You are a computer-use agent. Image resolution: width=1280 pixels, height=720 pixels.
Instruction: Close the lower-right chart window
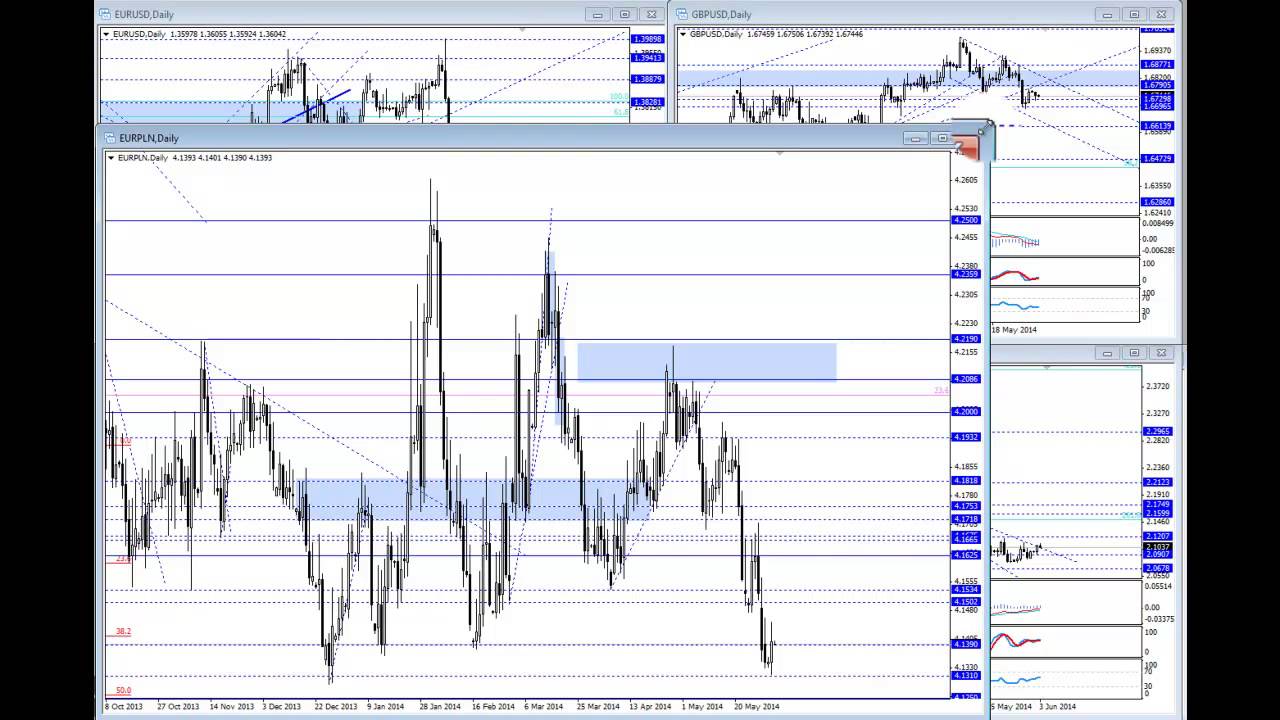(x=1161, y=353)
